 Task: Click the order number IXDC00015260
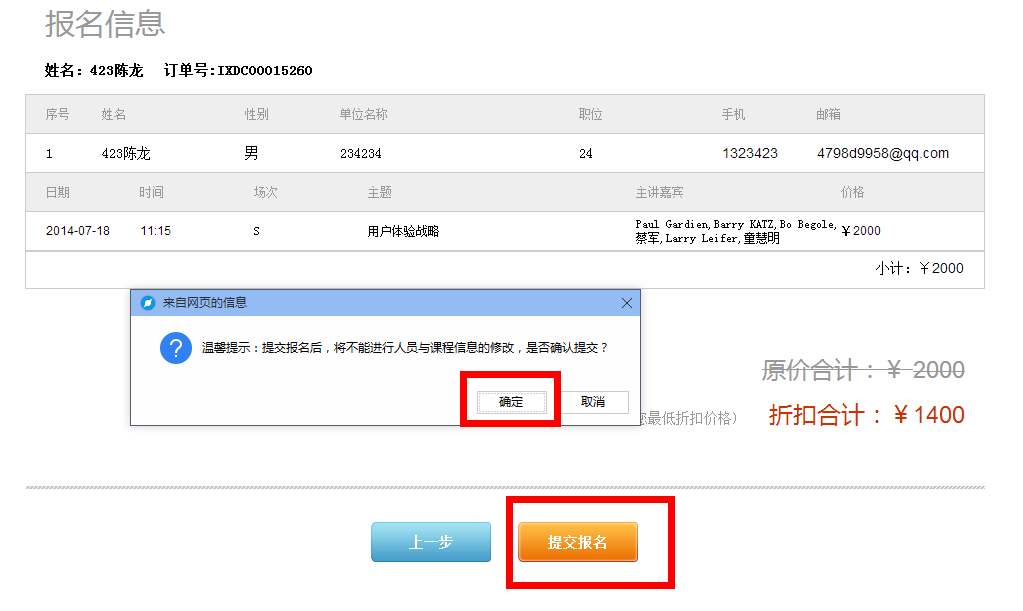click(265, 71)
